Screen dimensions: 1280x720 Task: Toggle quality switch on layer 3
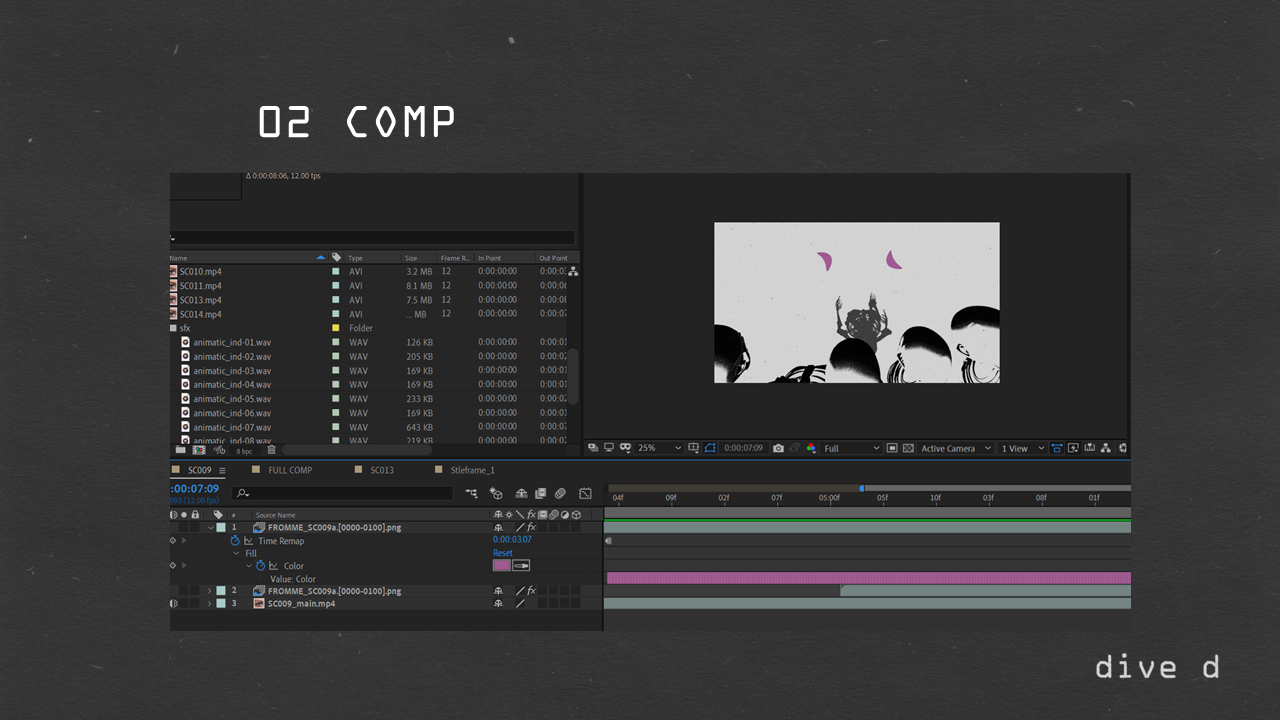520,603
